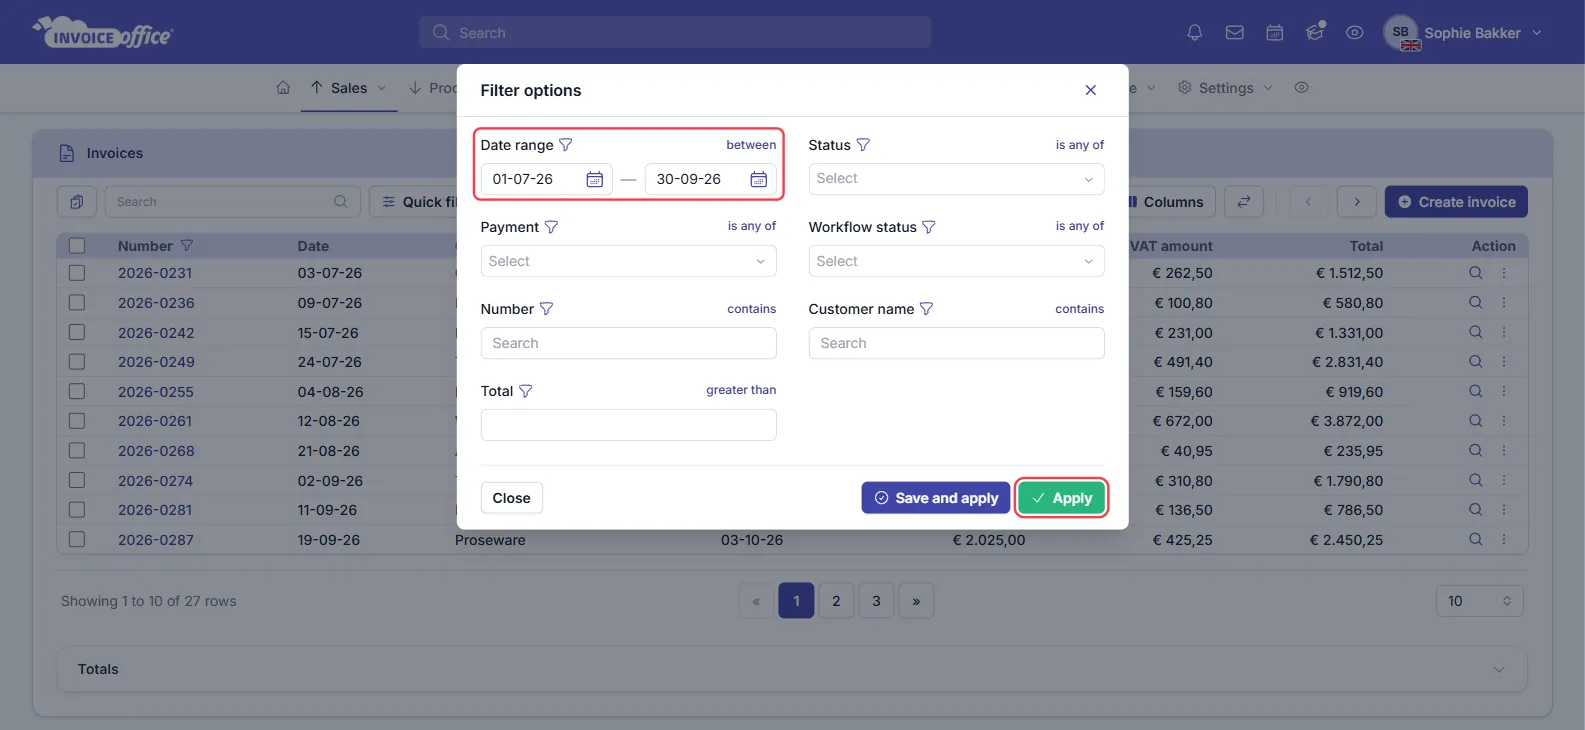The width and height of the screenshot is (1585, 730).
Task: Open the Workflow status select dropdown
Action: click(x=956, y=261)
